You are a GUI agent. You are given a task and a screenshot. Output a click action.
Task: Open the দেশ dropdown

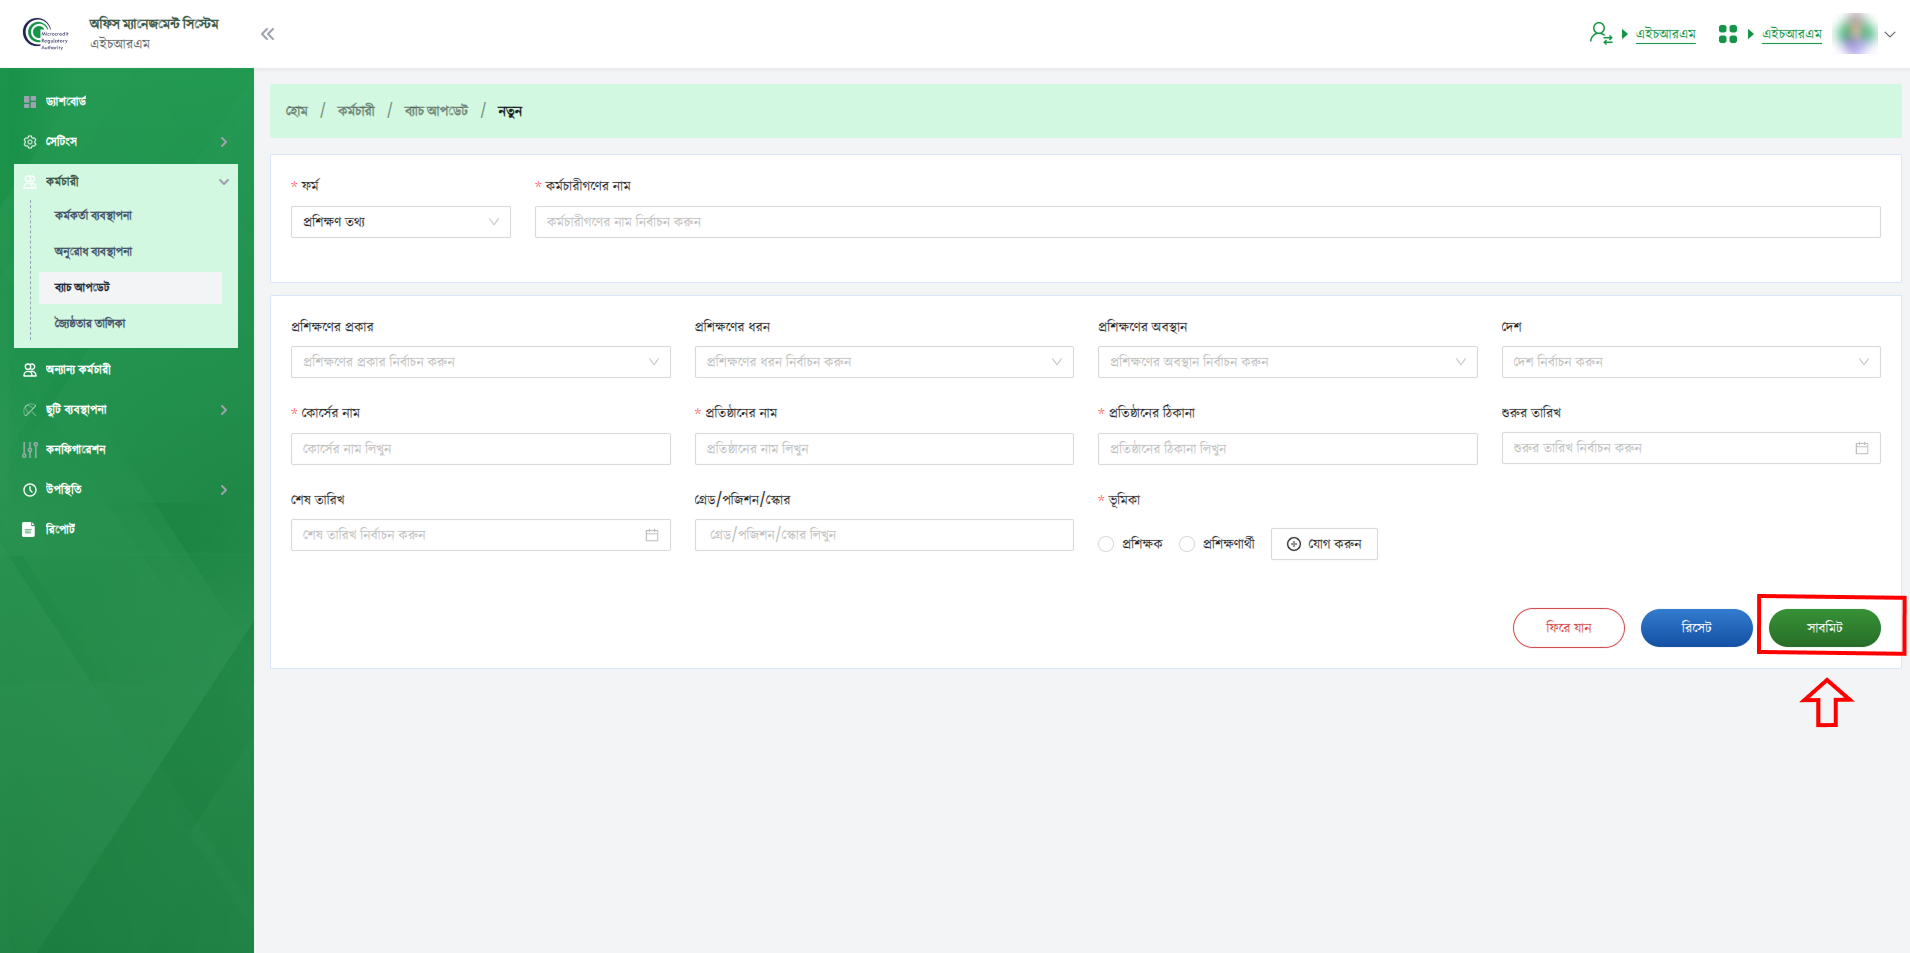(1691, 362)
